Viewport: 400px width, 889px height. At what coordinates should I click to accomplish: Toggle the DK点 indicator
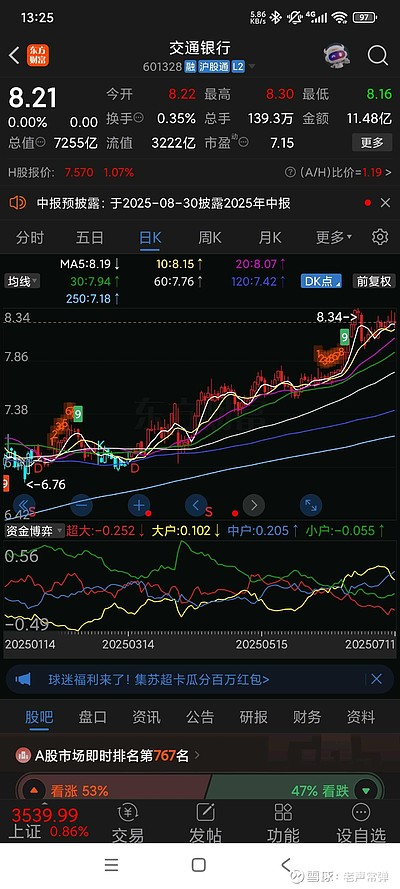point(321,281)
